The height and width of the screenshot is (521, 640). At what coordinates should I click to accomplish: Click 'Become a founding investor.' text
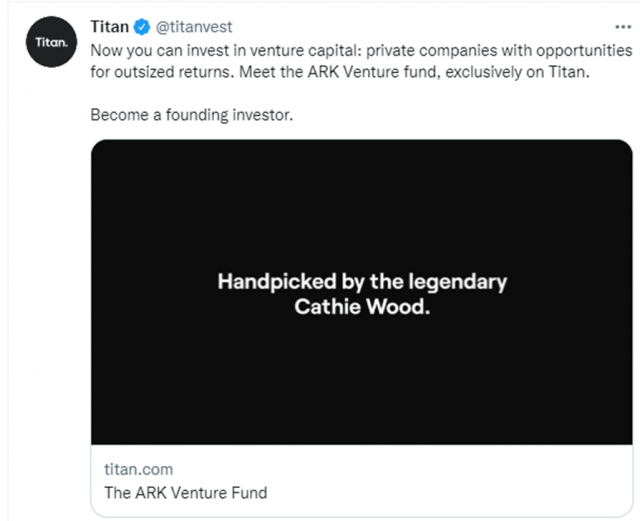coord(192,115)
